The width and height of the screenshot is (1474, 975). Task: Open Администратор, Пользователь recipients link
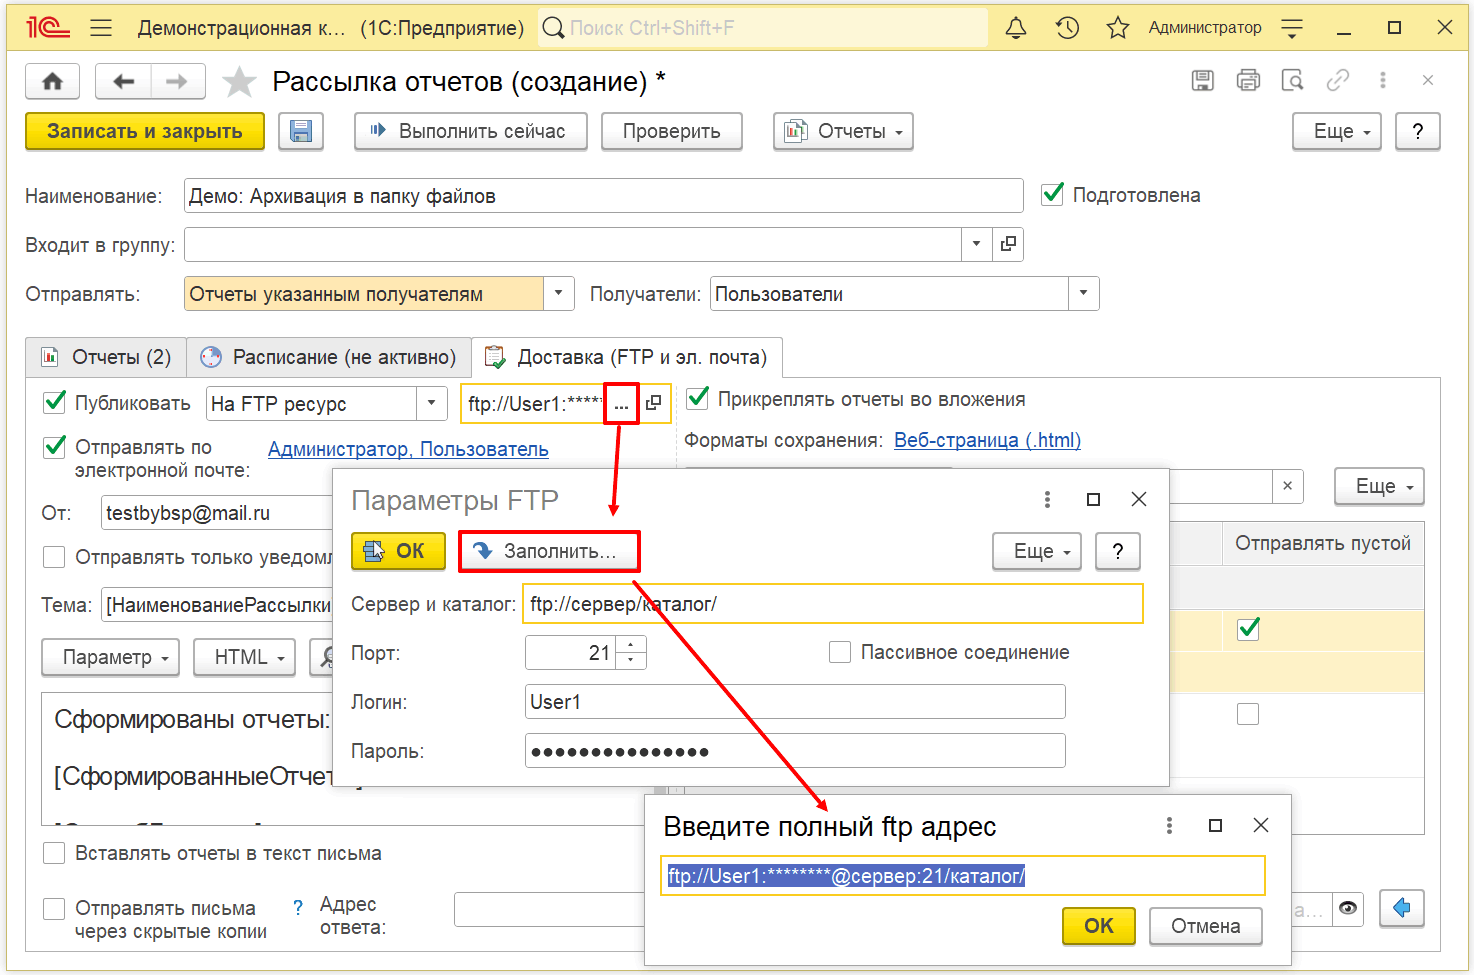pyautogui.click(x=408, y=449)
